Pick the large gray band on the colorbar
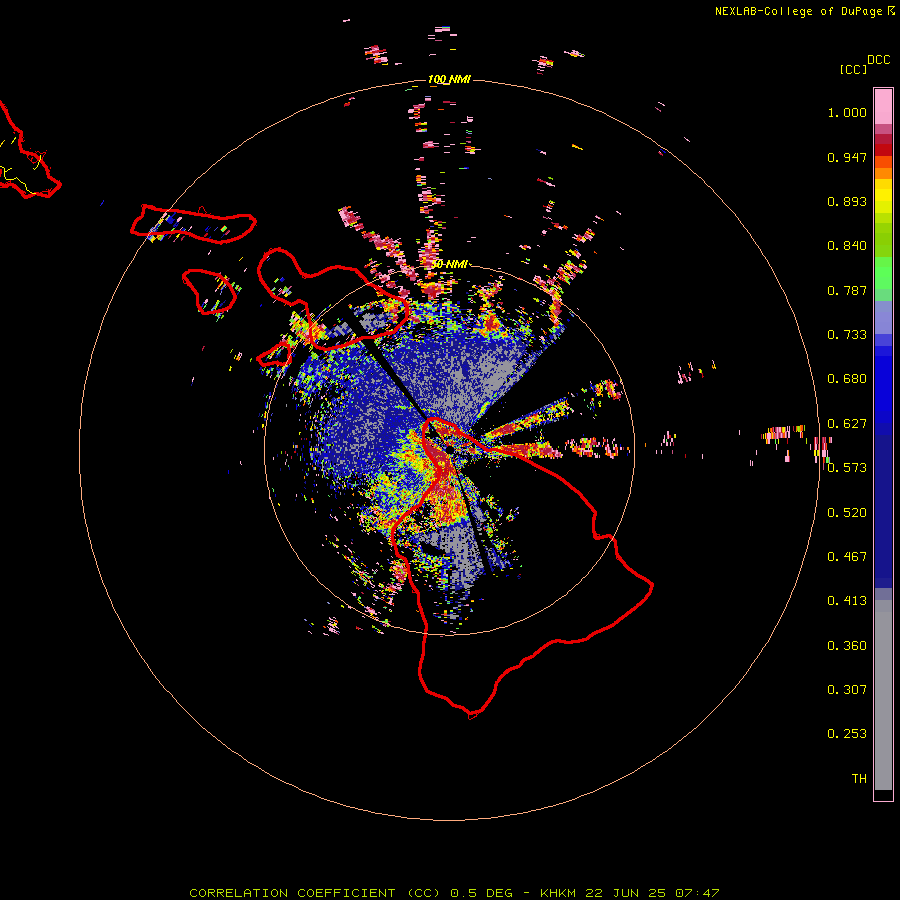The image size is (900, 900). tap(883, 695)
